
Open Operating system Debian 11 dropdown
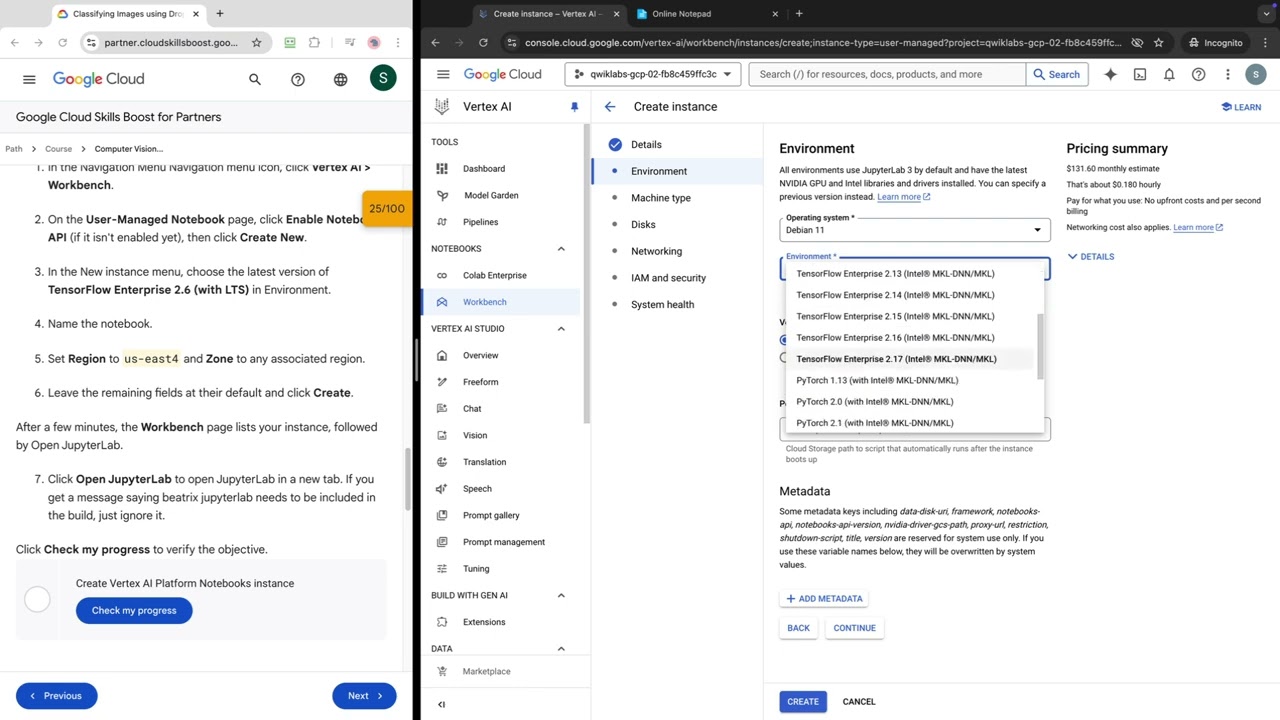[x=915, y=230]
